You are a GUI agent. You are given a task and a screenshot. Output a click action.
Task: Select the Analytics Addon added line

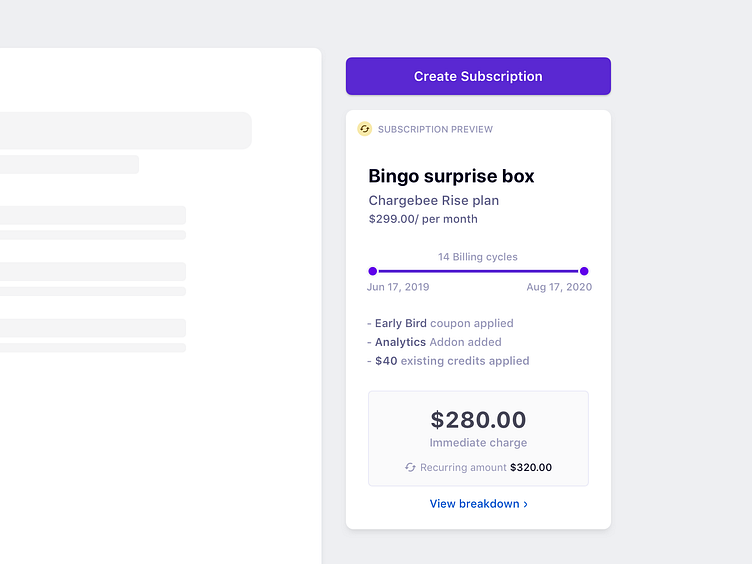coord(438,342)
